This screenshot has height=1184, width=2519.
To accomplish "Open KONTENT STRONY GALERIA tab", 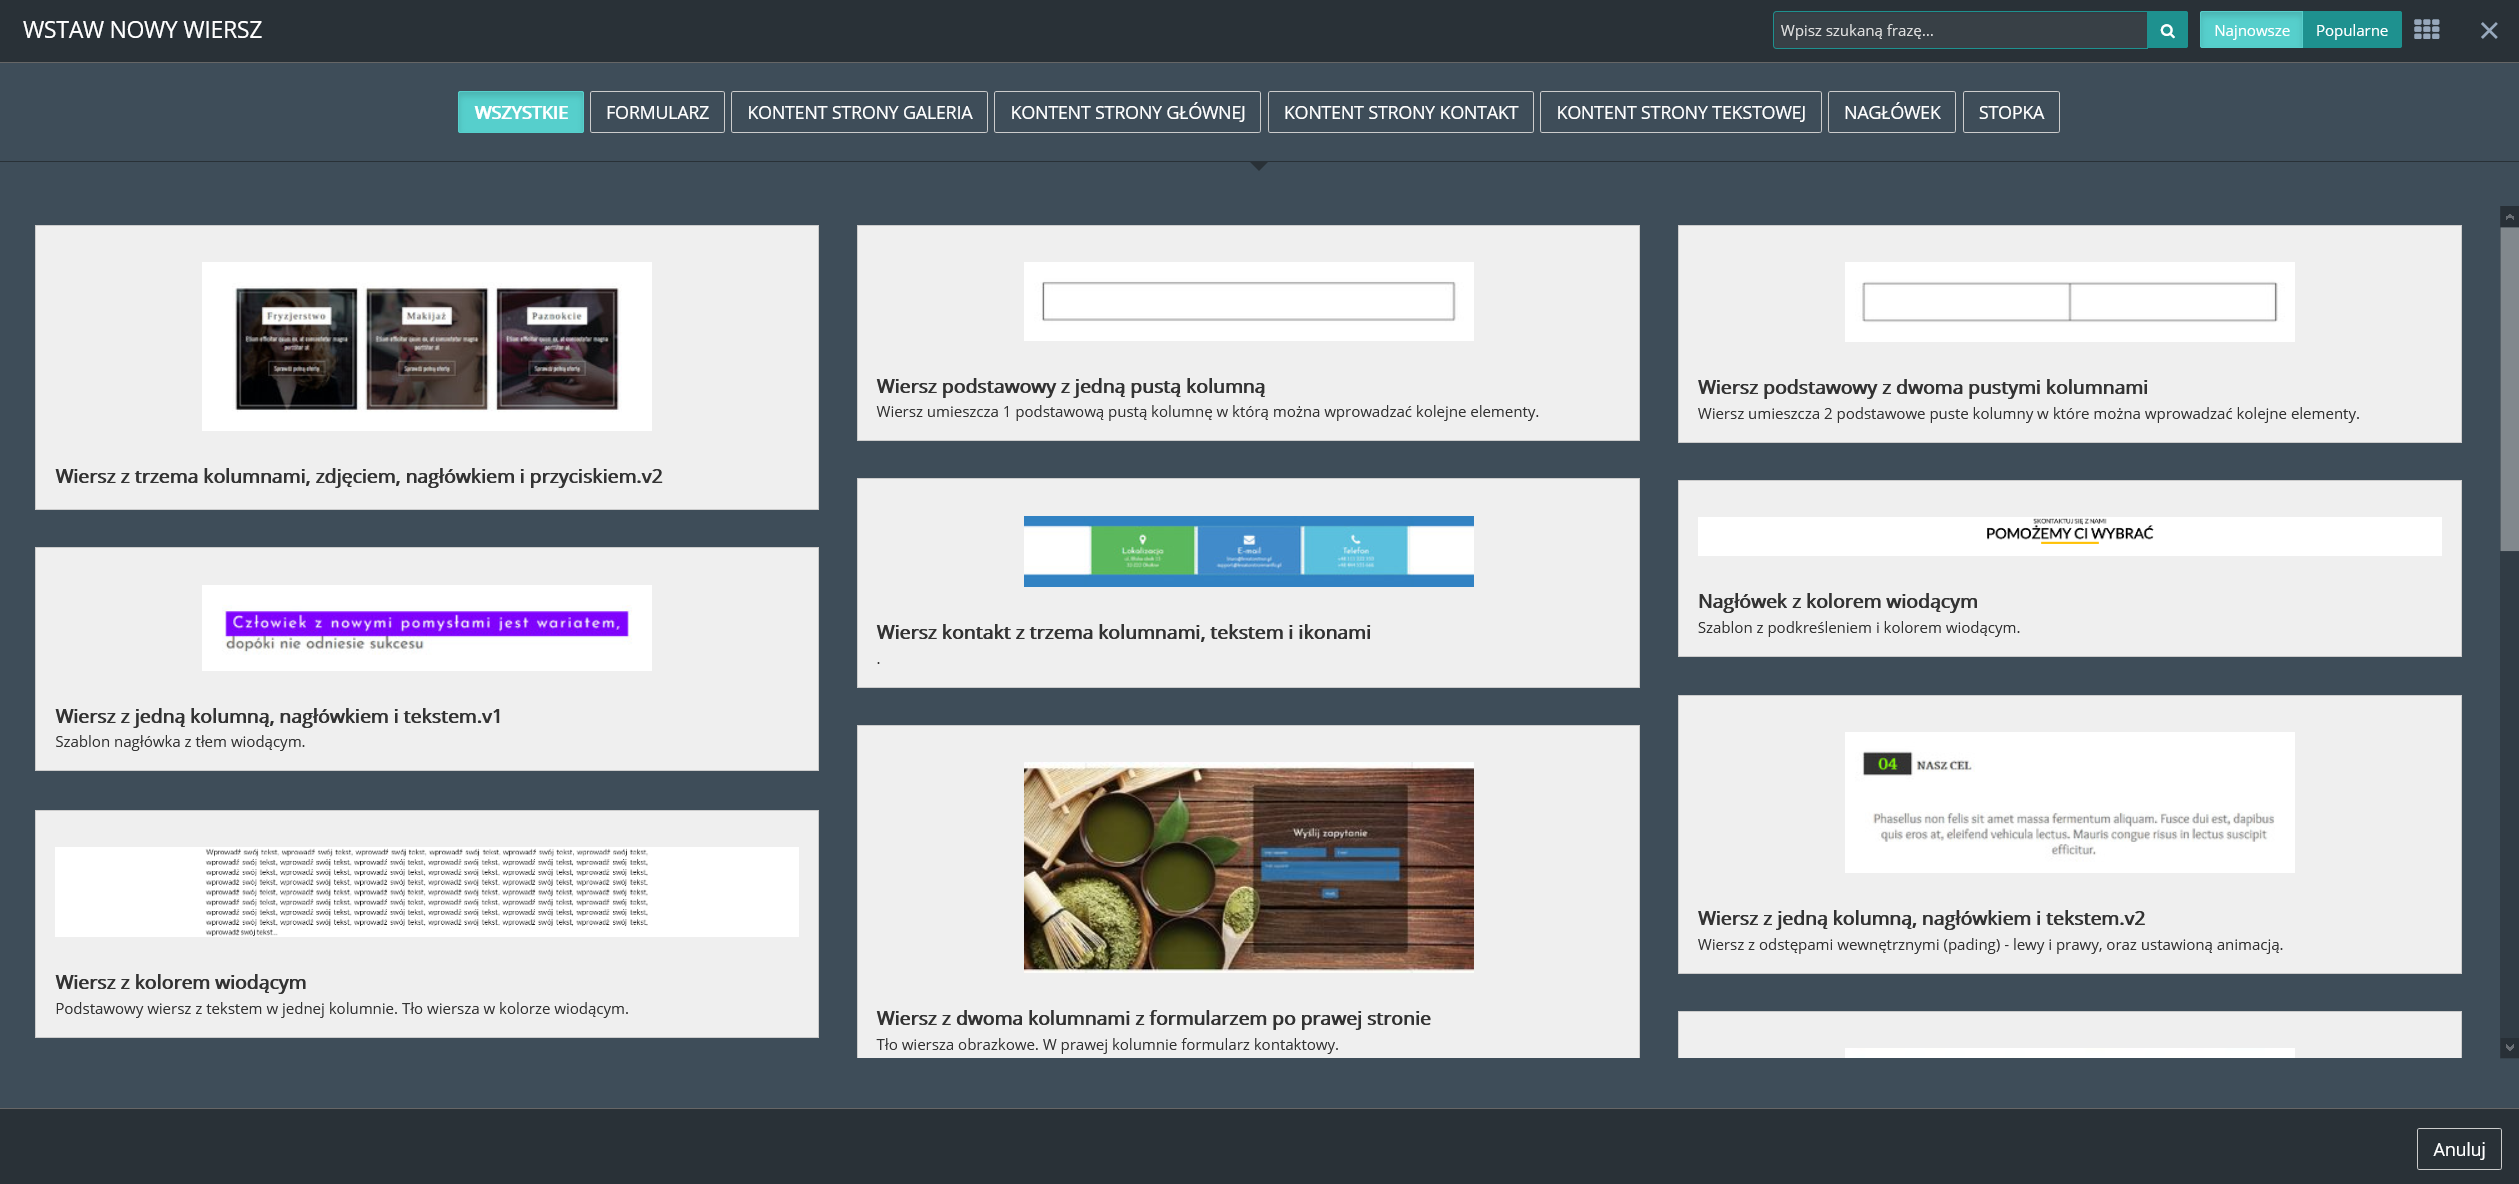I will [859, 112].
